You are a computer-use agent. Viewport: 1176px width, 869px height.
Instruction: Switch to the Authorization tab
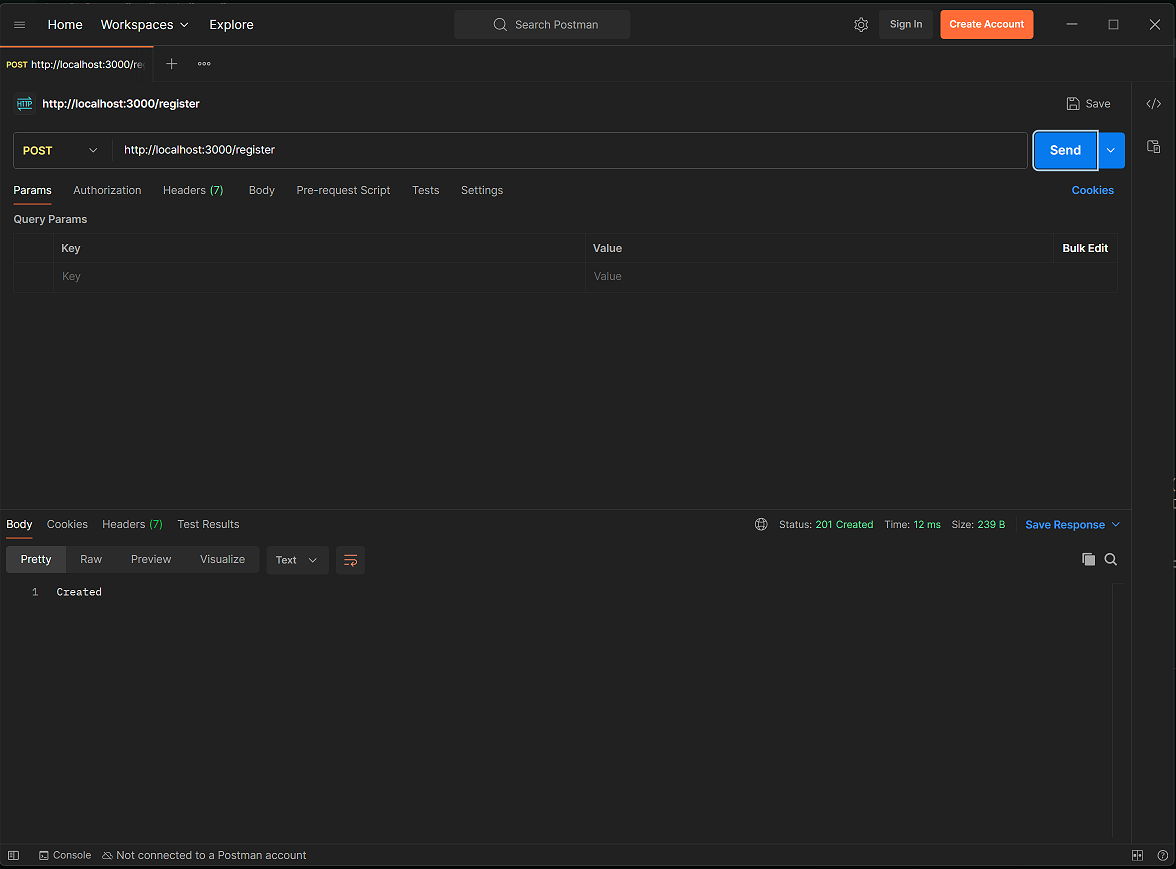[x=107, y=190]
